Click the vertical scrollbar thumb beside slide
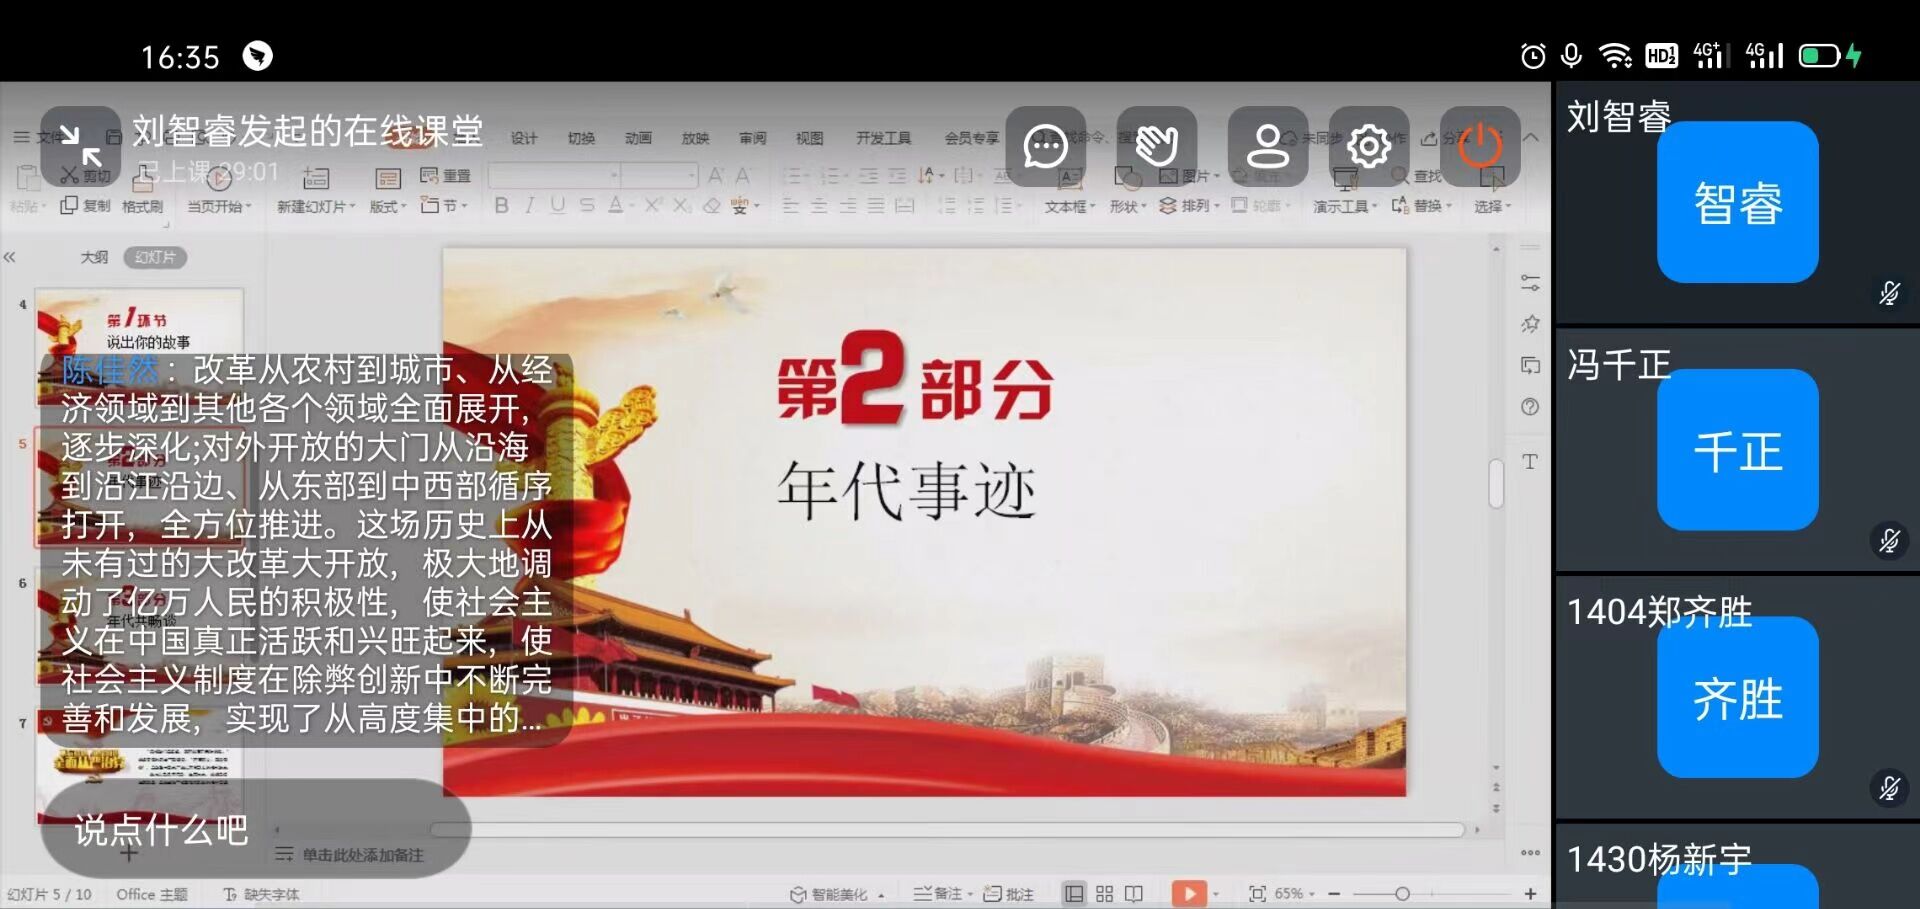The width and height of the screenshot is (1920, 909). pos(1496,483)
